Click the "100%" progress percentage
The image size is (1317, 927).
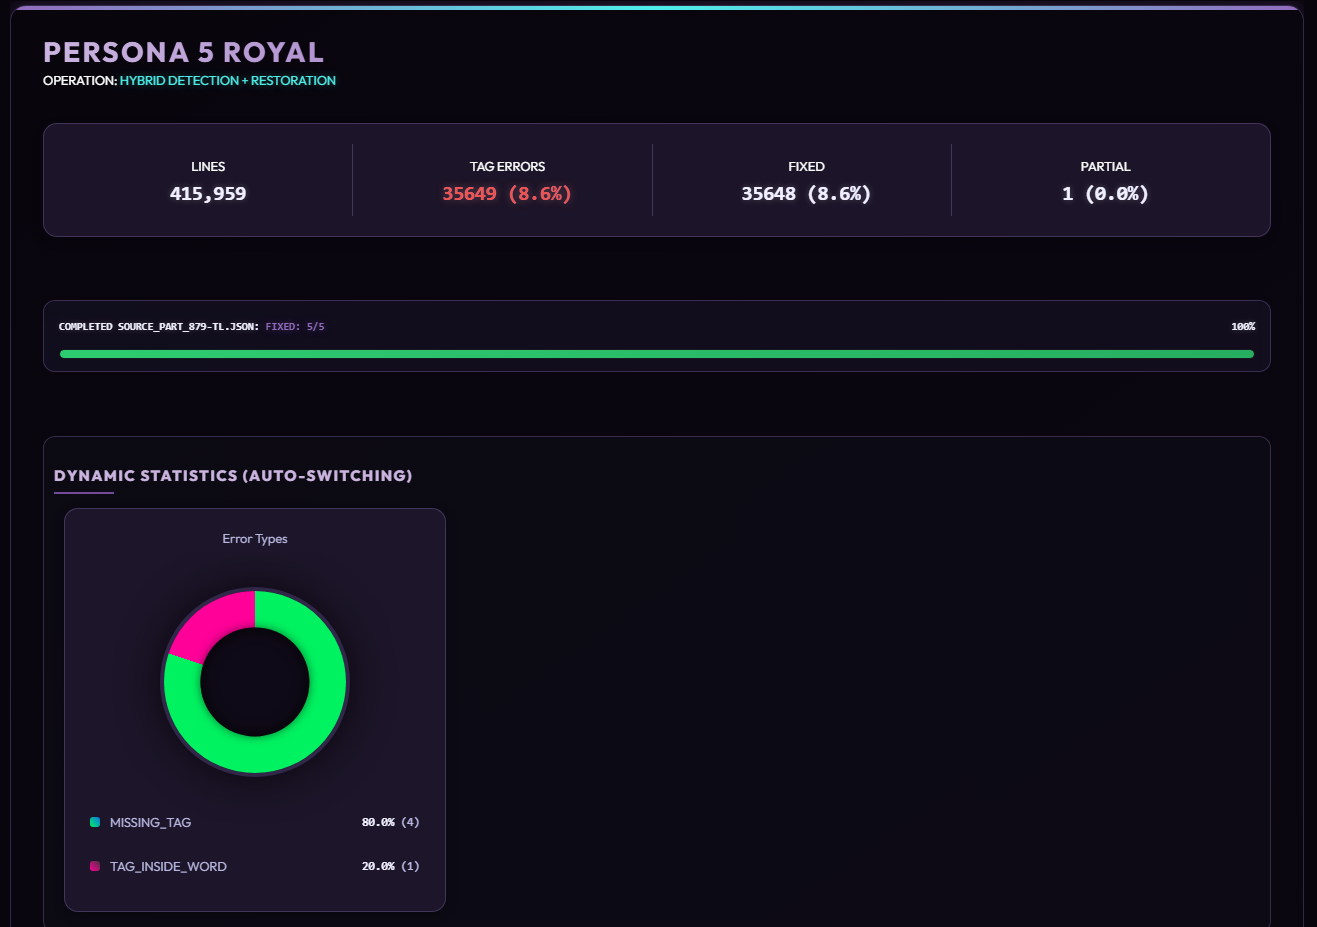[x=1243, y=327]
